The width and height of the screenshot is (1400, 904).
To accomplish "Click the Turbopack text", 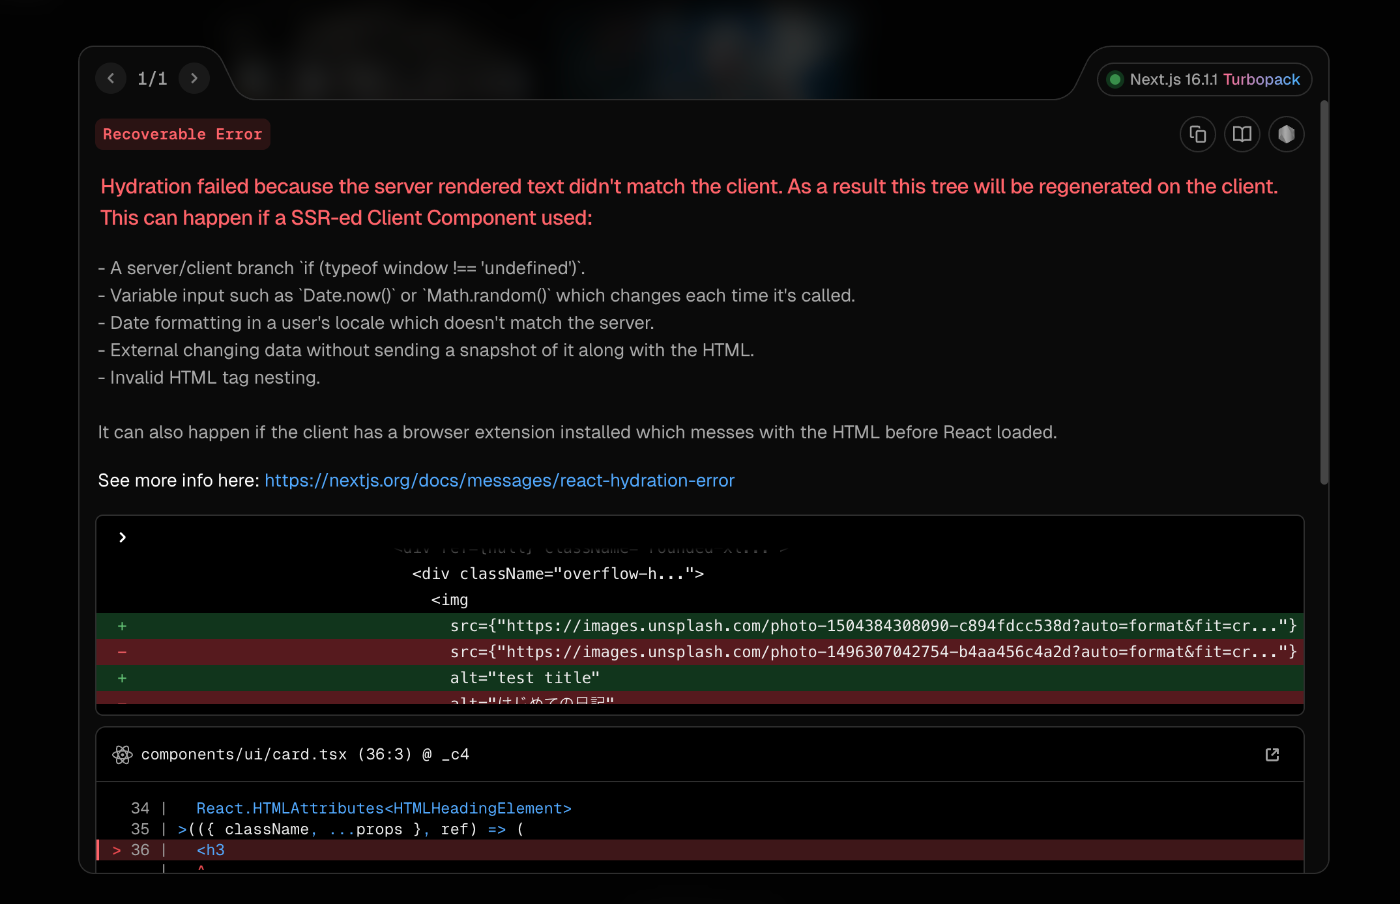I will coord(1262,79).
